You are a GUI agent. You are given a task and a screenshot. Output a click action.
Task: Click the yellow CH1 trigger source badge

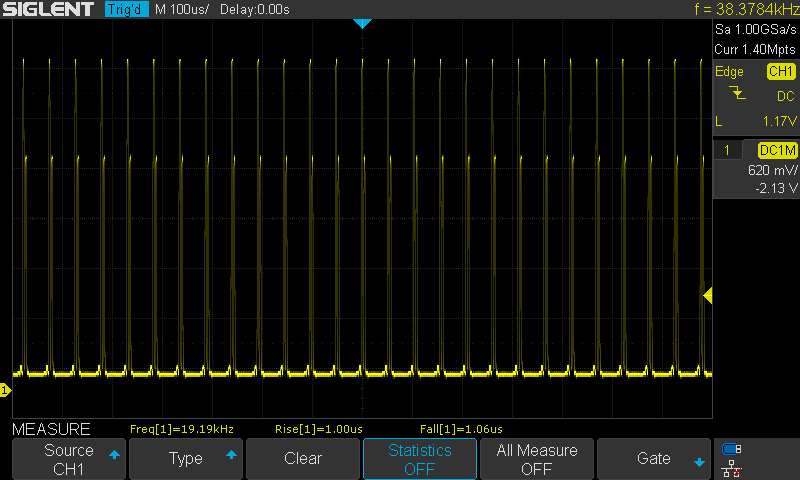(781, 71)
